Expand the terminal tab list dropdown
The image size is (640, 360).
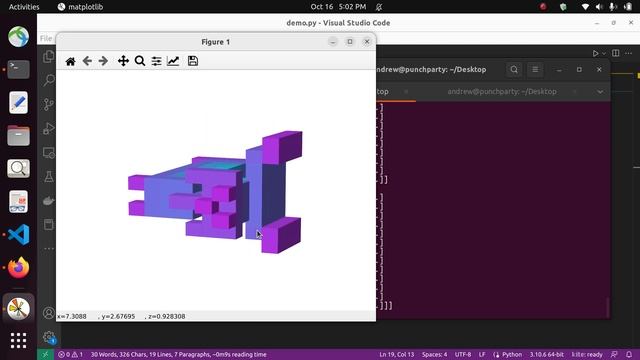coord(600,92)
